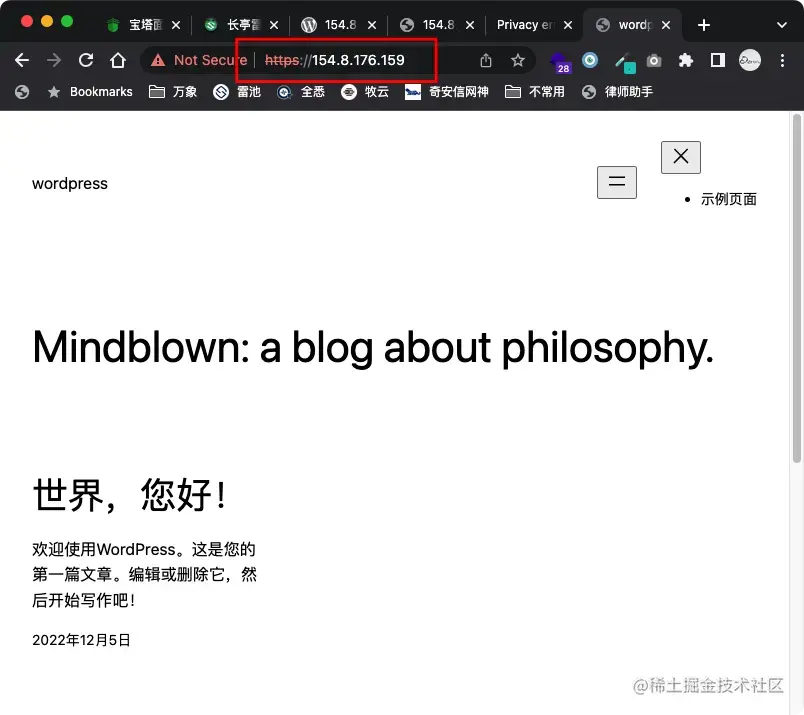Viewport: 804px width, 715px height.
Task: Close the Privacy error tab
Action: [x=568, y=25]
